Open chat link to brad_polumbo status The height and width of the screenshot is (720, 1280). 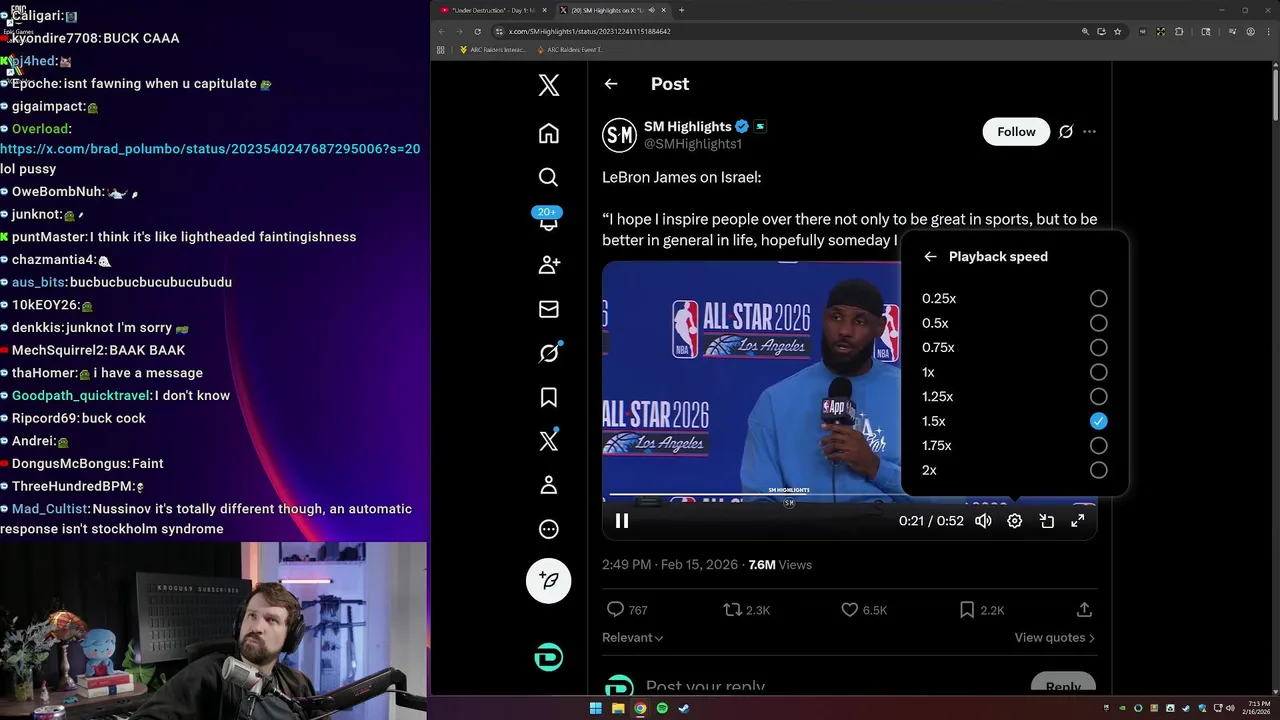[210, 148]
